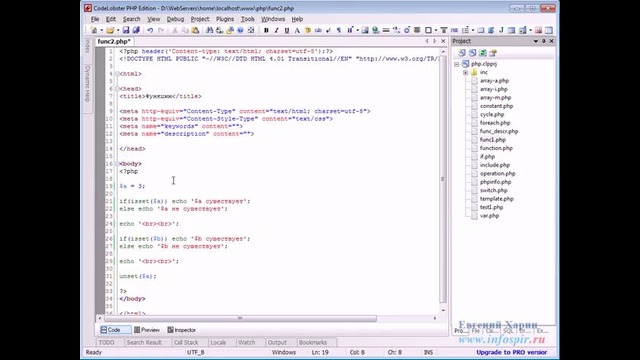The image size is (640, 360).
Task: Open Find with the binoculars icon
Action: (x=209, y=30)
